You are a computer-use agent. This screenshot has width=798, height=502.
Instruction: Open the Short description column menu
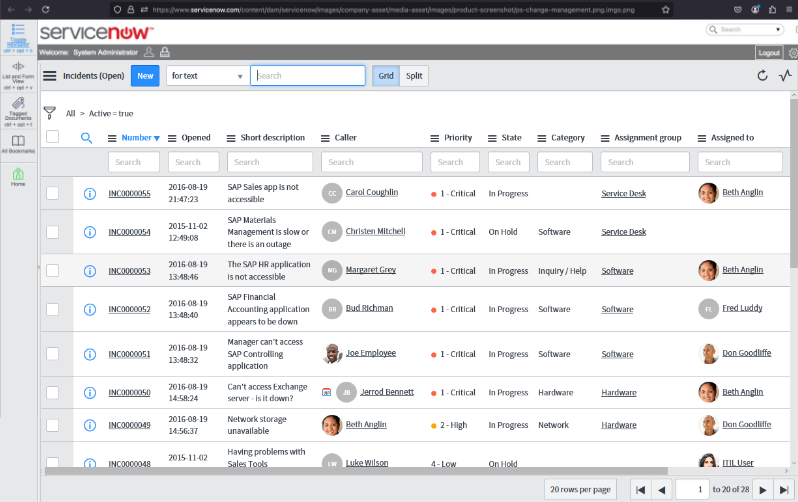click(231, 138)
